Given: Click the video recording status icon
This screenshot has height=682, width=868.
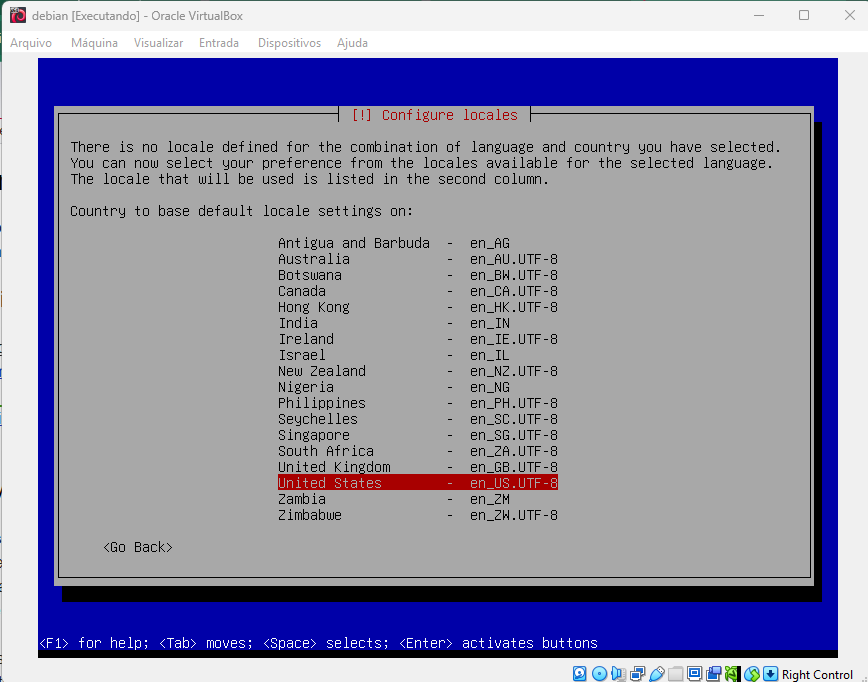Looking at the screenshot, I should pyautogui.click(x=714, y=674).
